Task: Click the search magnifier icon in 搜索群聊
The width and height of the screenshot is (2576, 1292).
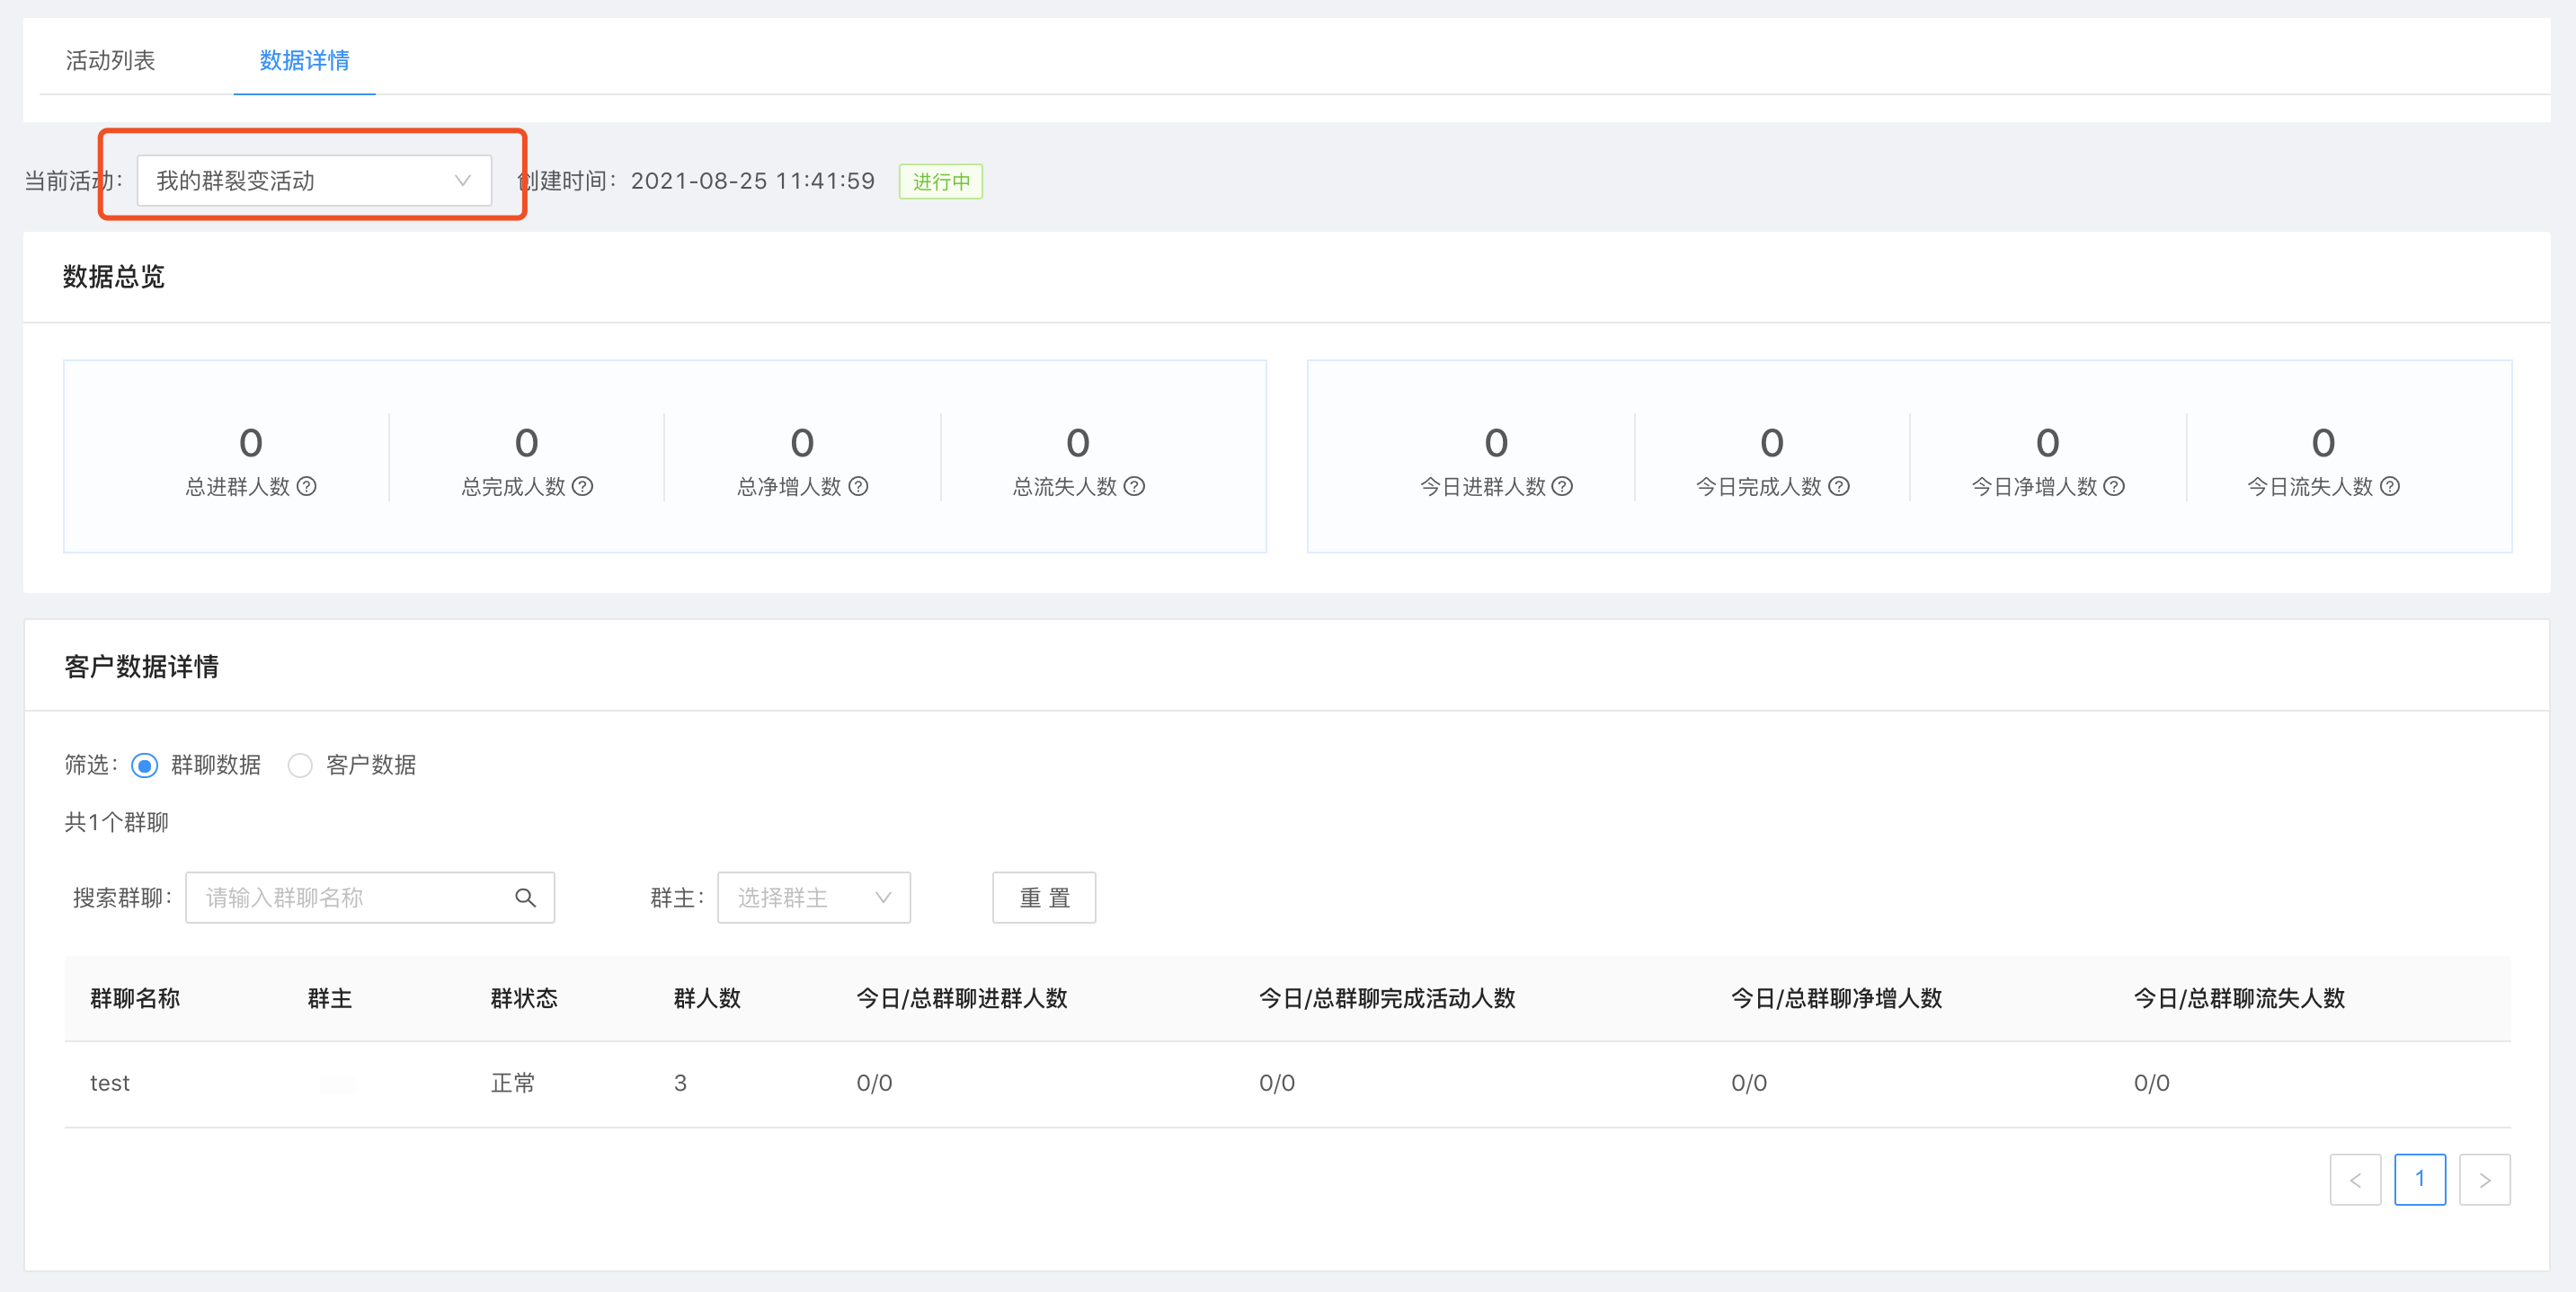Action: (x=525, y=898)
